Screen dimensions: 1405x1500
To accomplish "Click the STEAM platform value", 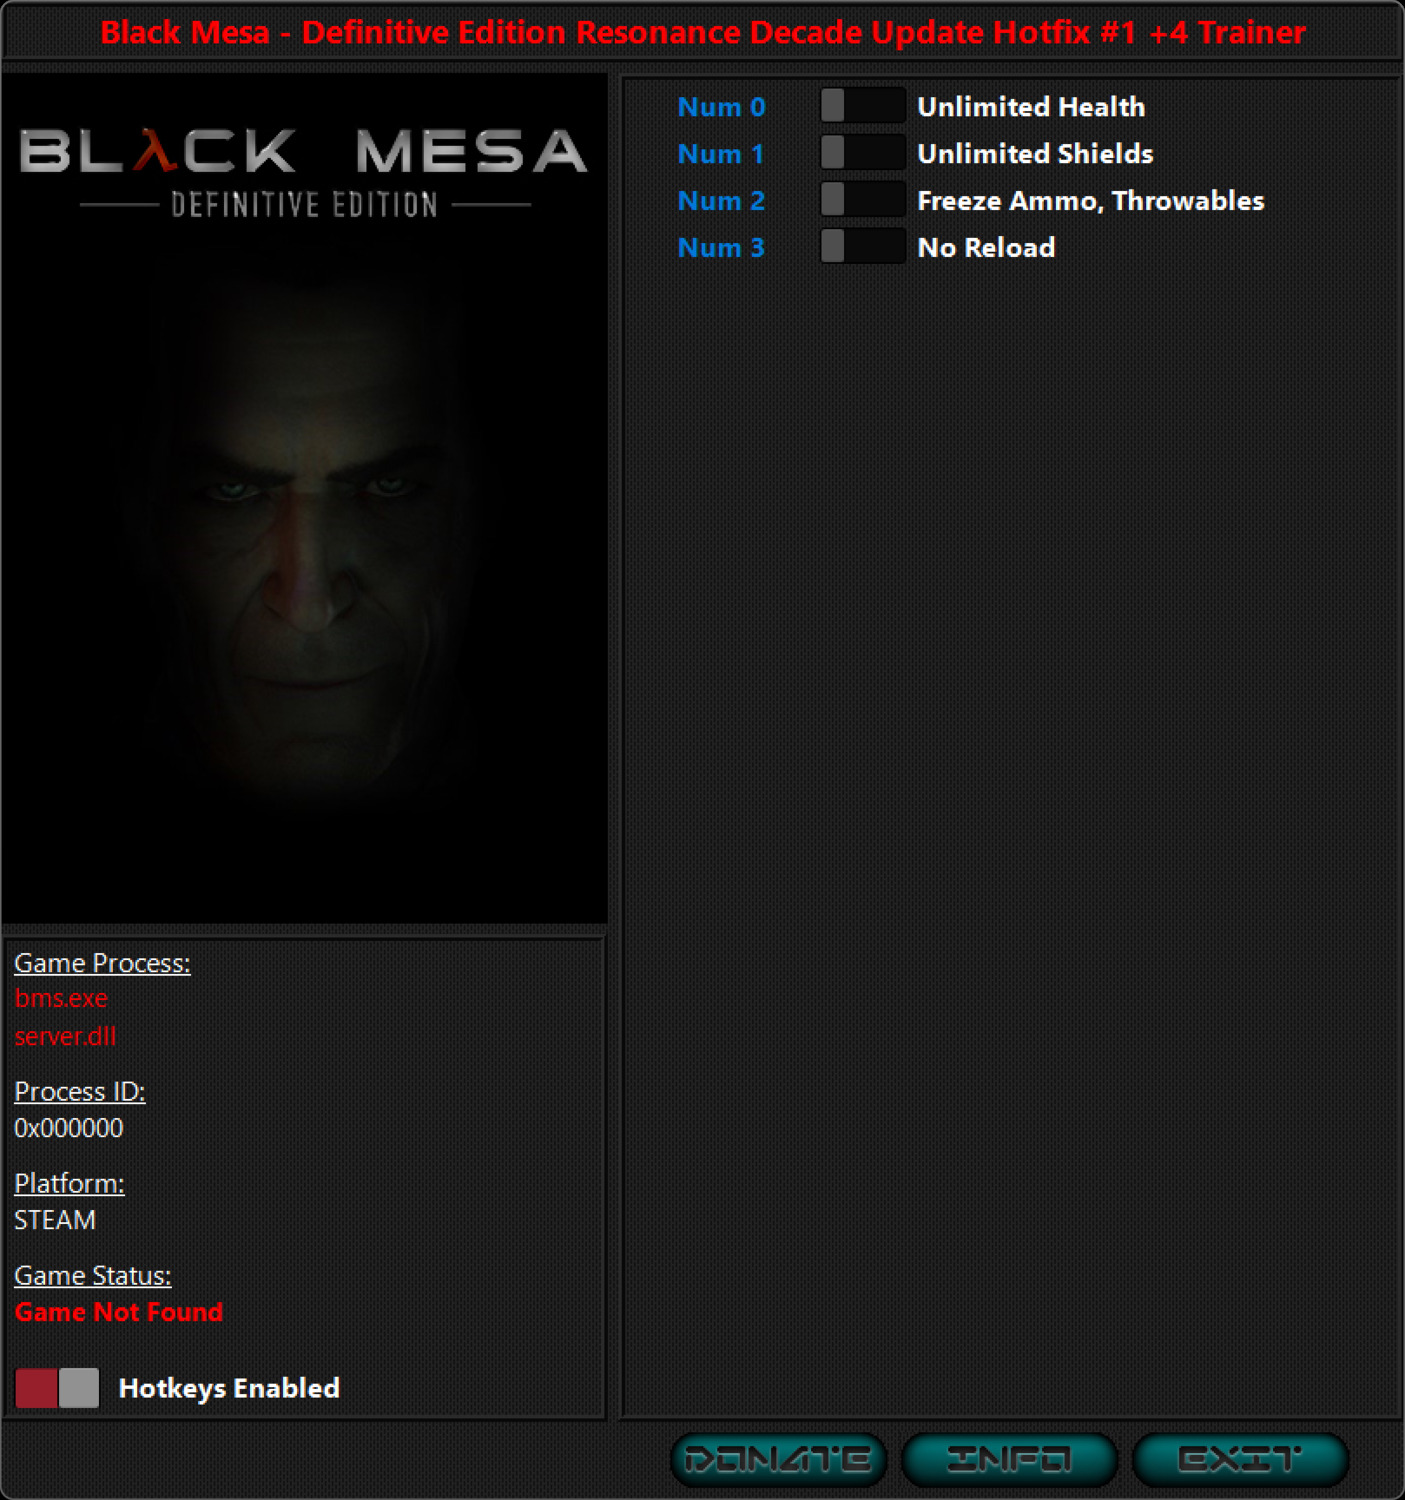I will (x=55, y=1220).
